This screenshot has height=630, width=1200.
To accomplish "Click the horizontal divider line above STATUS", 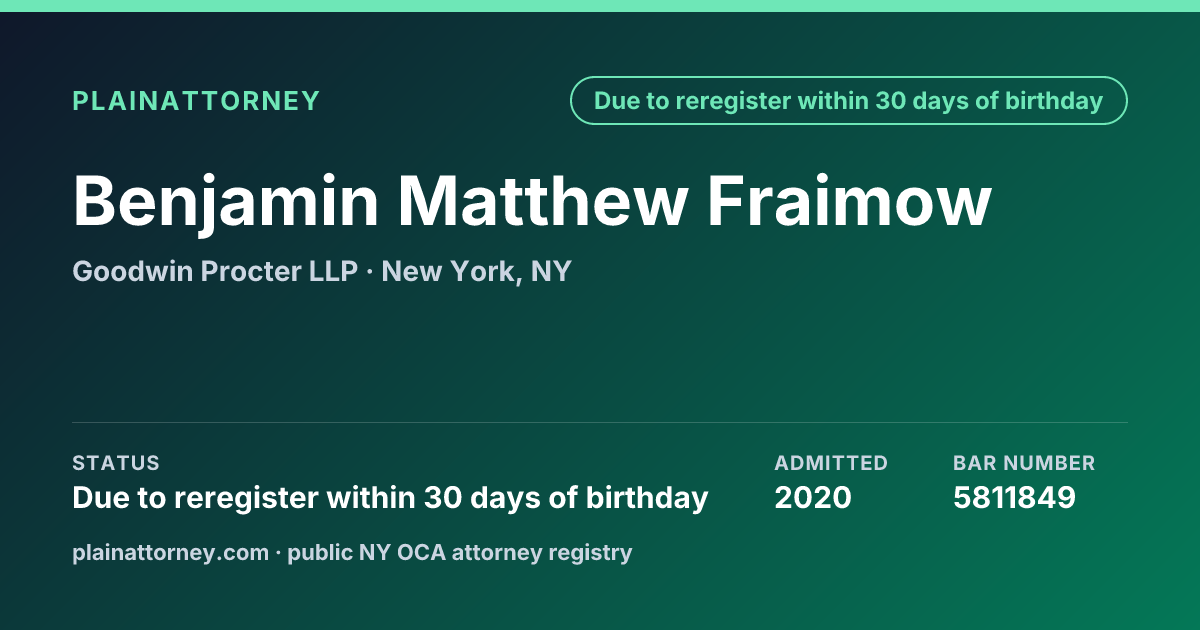I will (x=600, y=422).
